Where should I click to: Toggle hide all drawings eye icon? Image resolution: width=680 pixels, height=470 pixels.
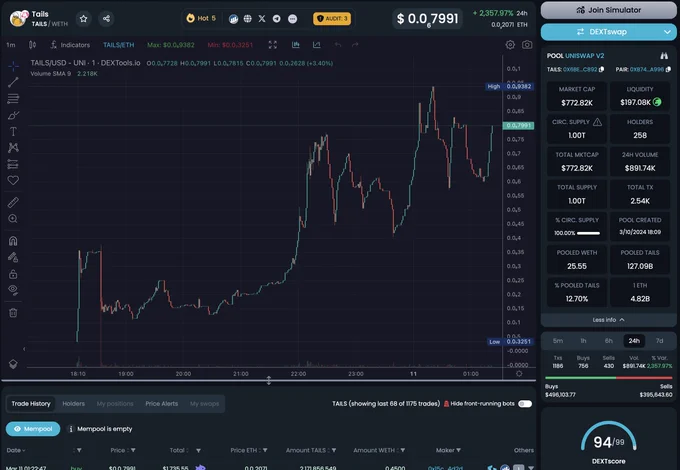point(13,290)
